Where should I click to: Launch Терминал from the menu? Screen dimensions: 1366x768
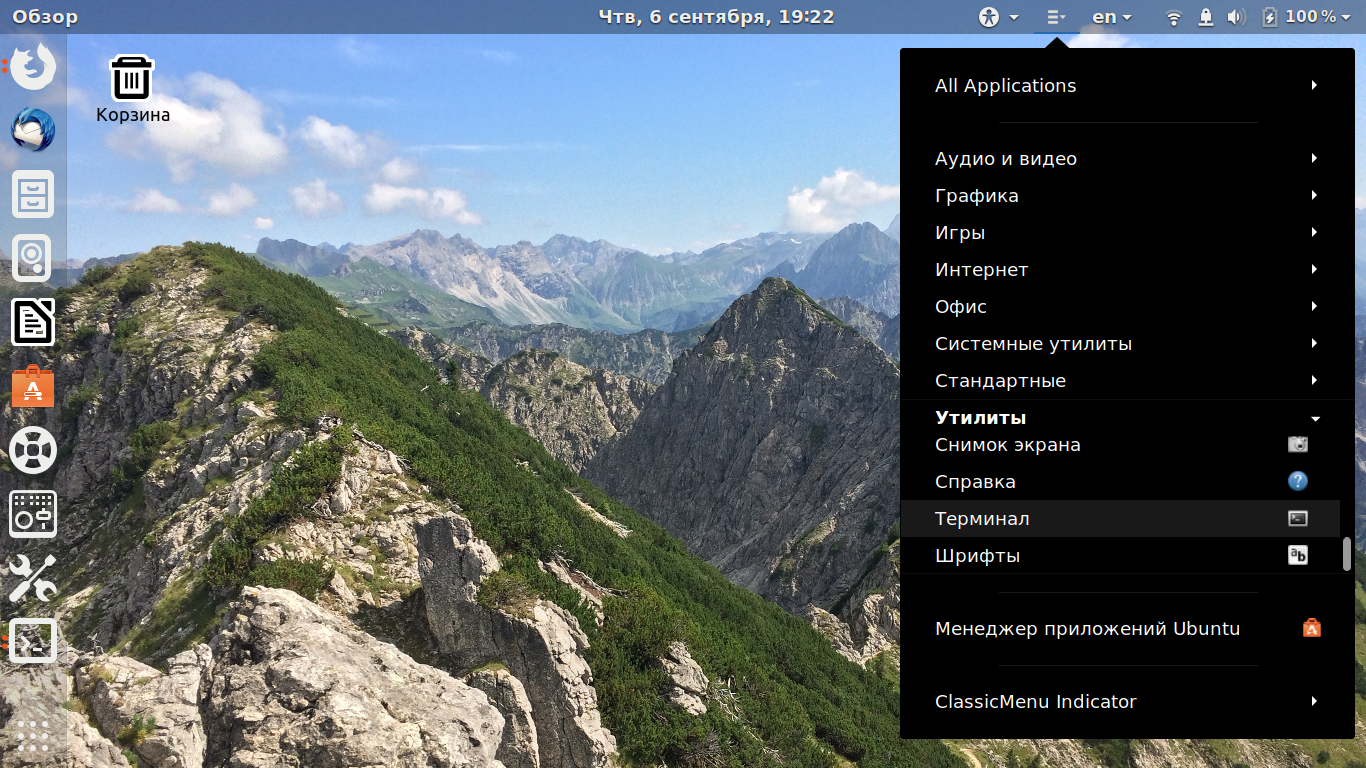(1120, 519)
